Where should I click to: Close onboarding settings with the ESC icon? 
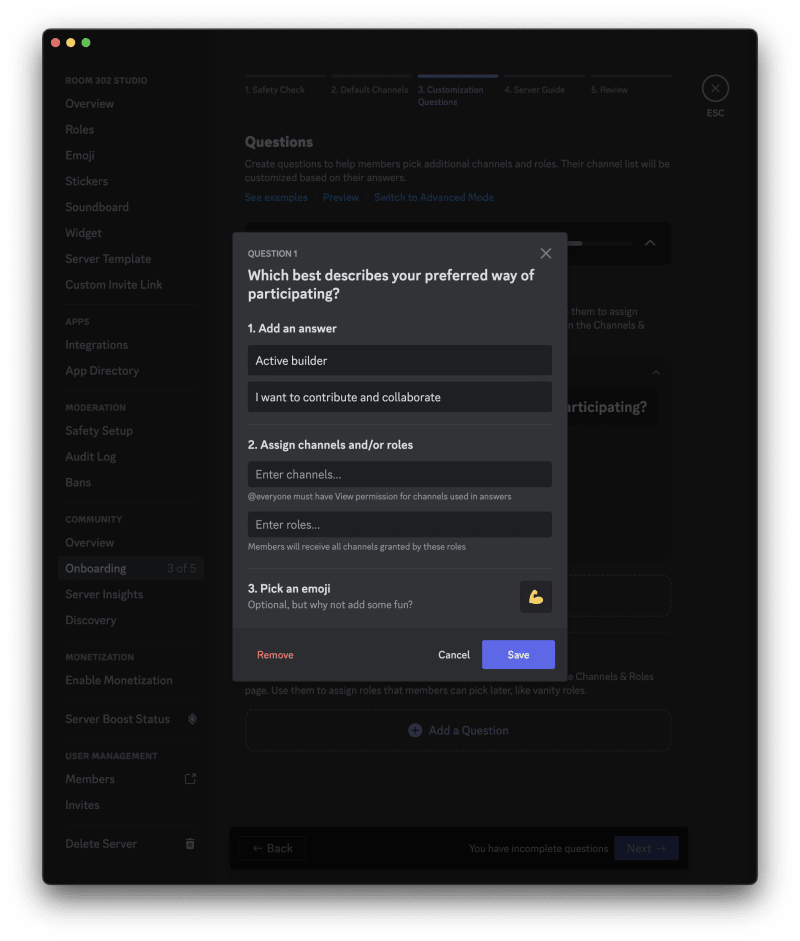pyautogui.click(x=715, y=88)
